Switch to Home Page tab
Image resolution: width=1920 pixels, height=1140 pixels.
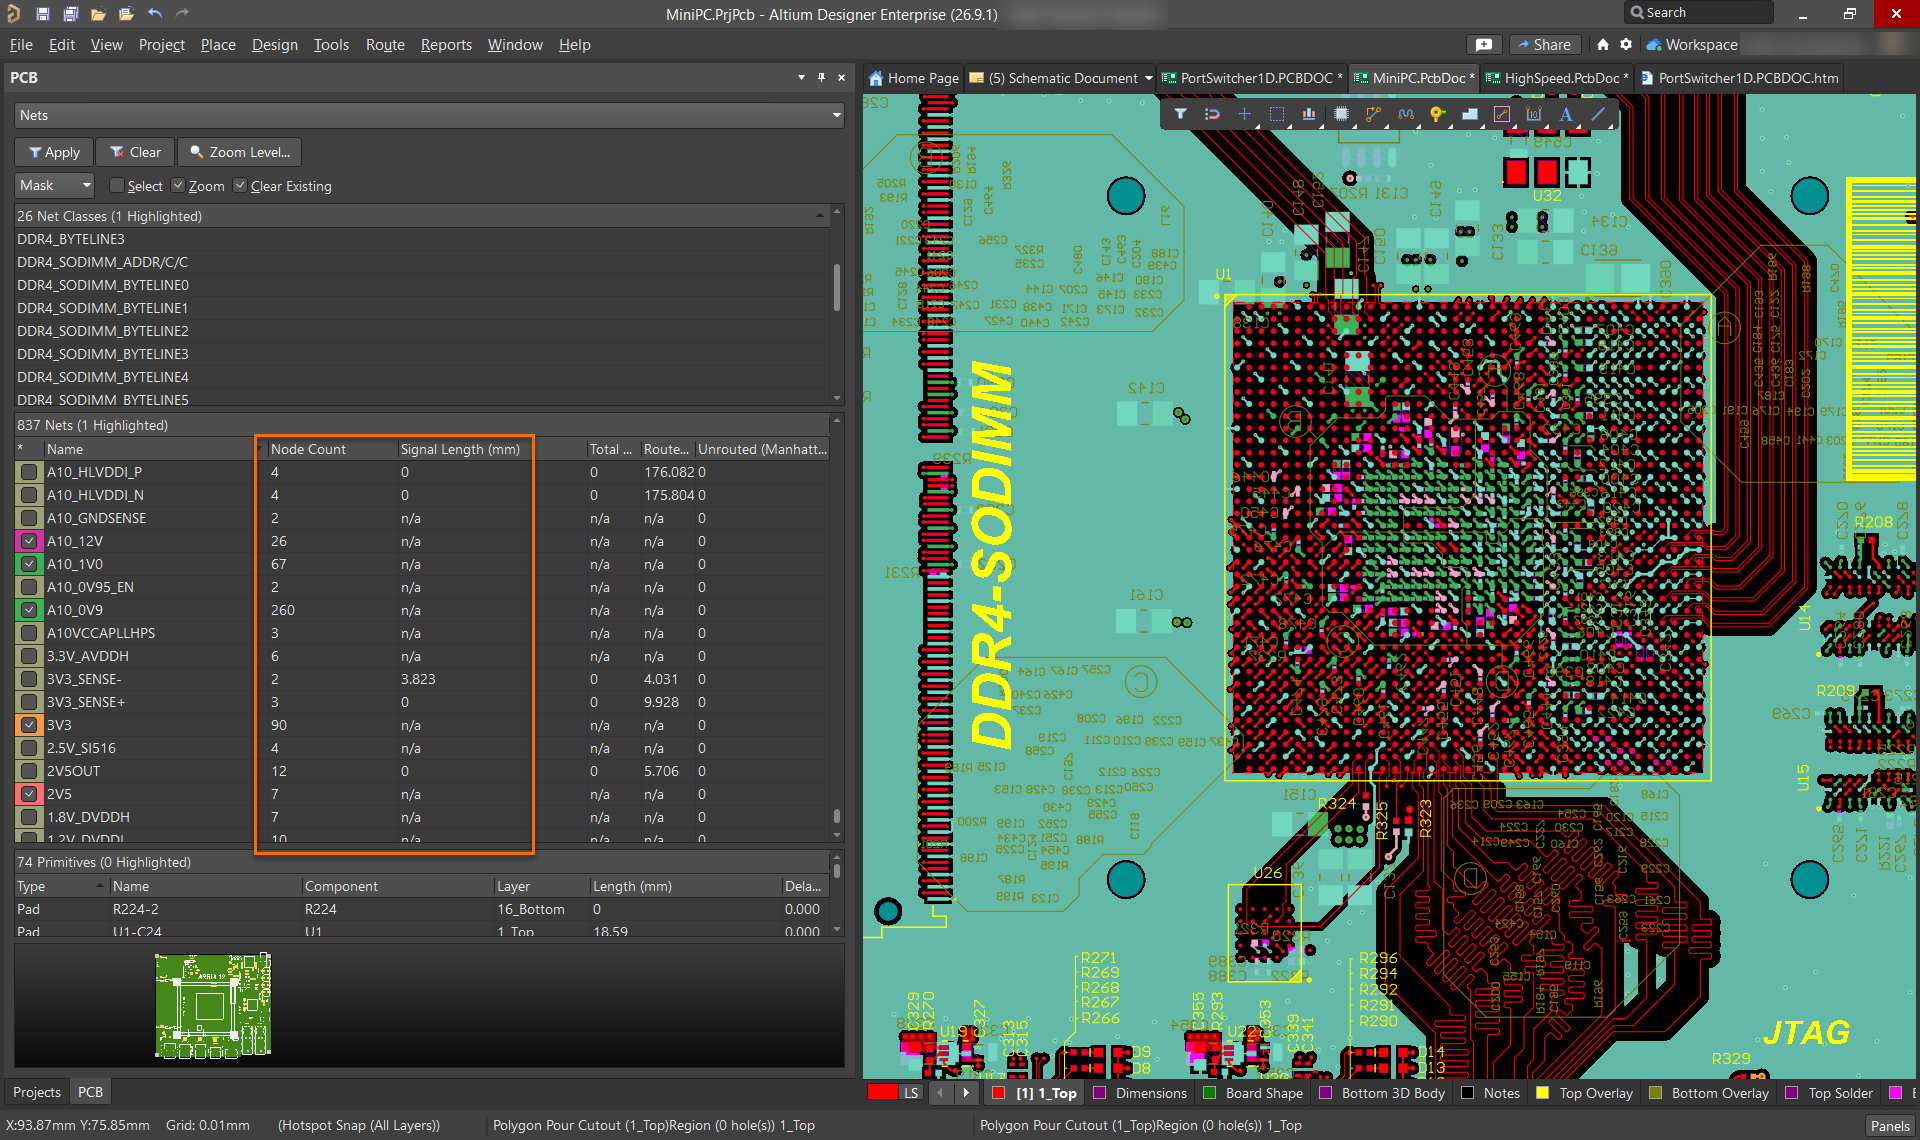tap(914, 78)
